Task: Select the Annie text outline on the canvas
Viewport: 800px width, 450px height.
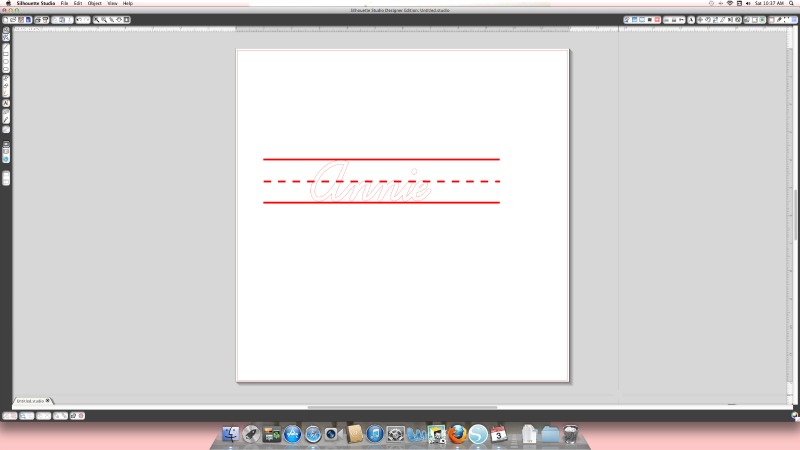Action: tap(372, 181)
